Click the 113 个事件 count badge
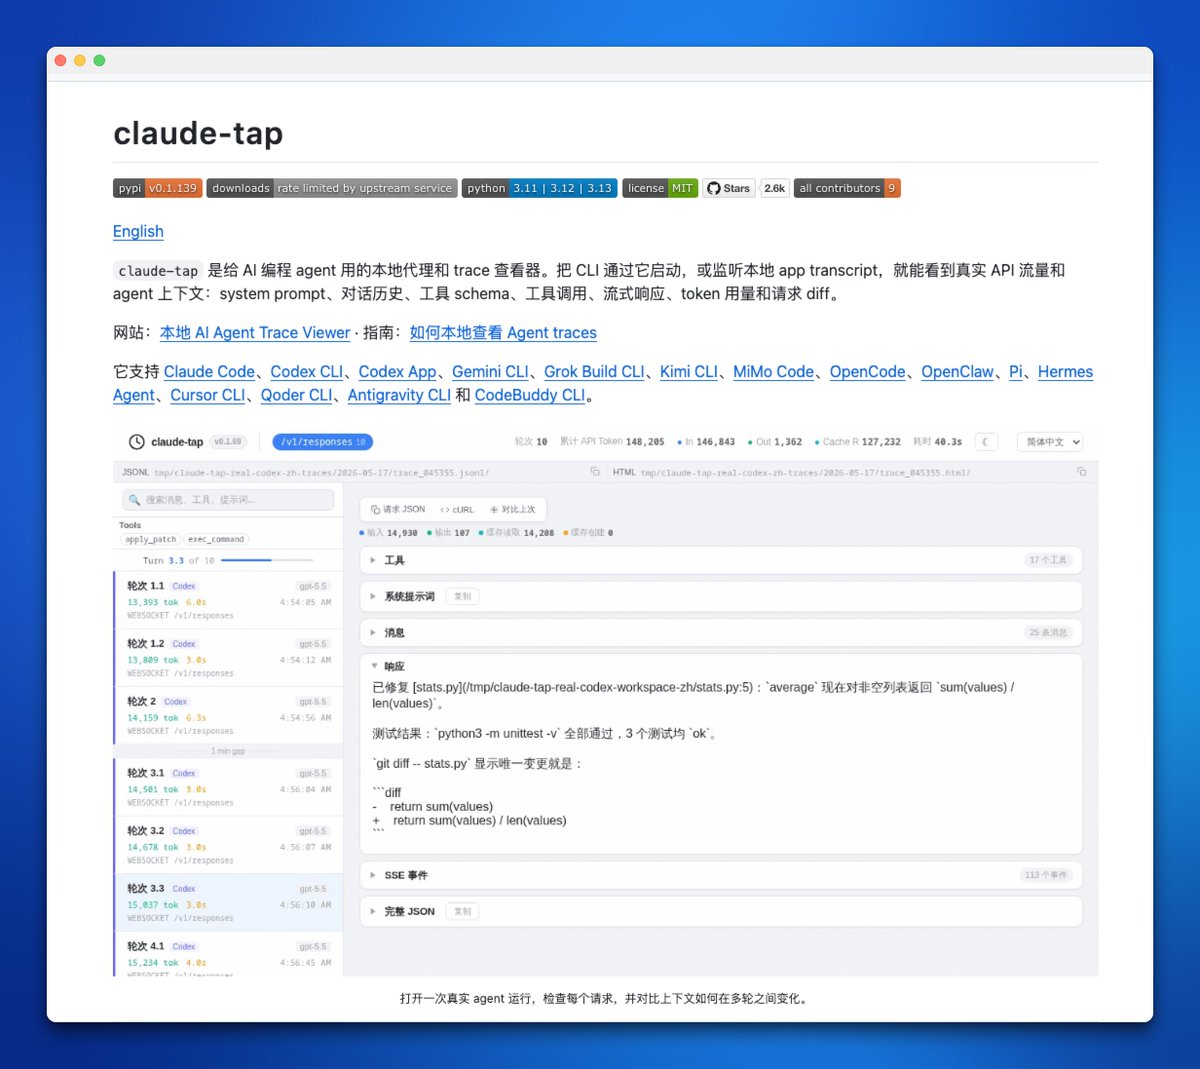 tap(1046, 875)
